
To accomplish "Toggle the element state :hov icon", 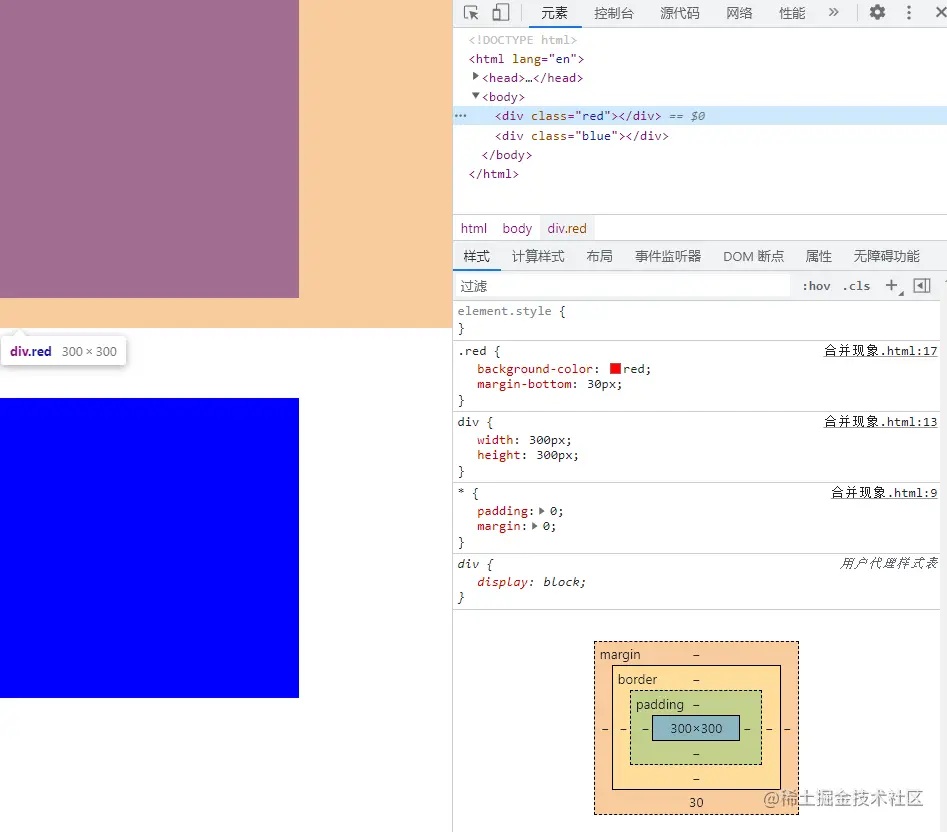I will tap(815, 285).
